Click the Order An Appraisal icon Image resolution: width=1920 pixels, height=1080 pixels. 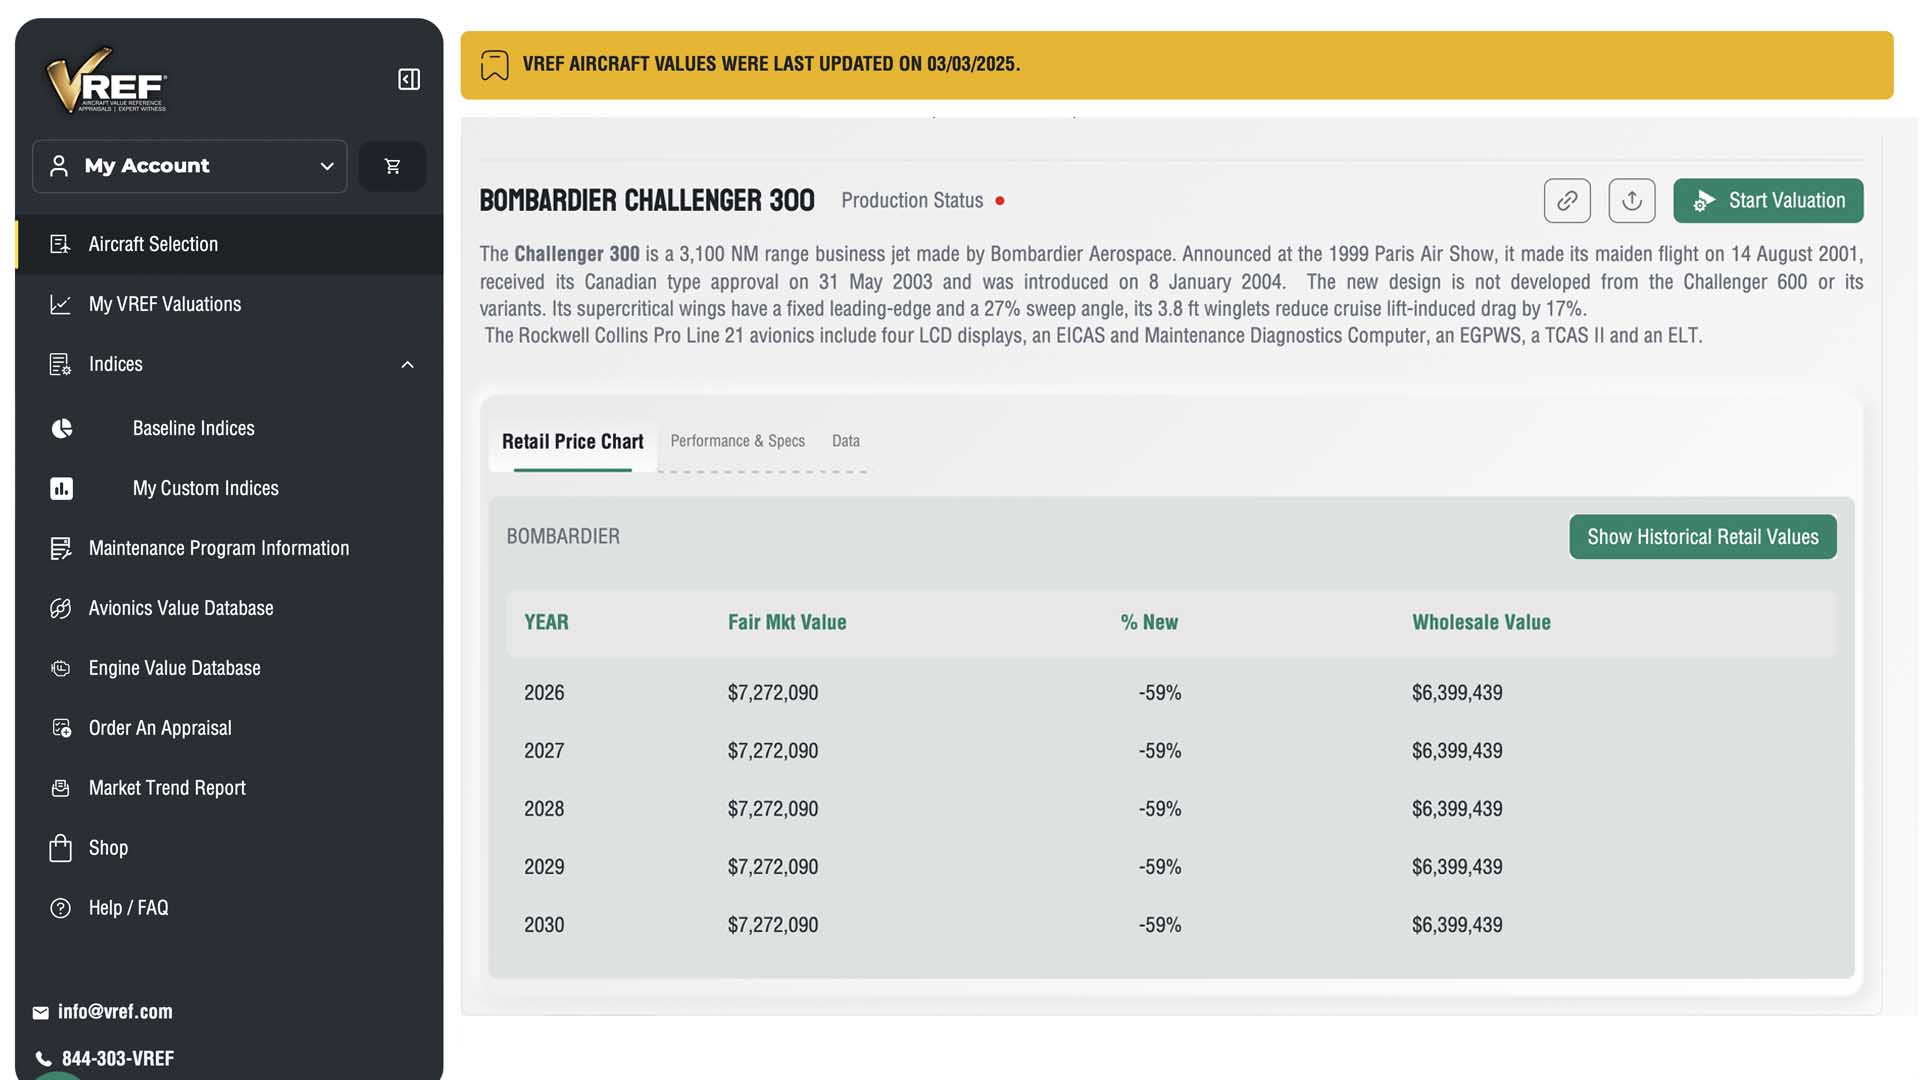click(60, 728)
